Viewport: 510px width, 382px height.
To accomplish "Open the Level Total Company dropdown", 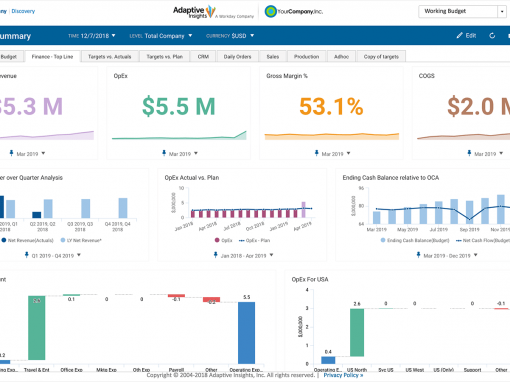I will [x=161, y=36].
